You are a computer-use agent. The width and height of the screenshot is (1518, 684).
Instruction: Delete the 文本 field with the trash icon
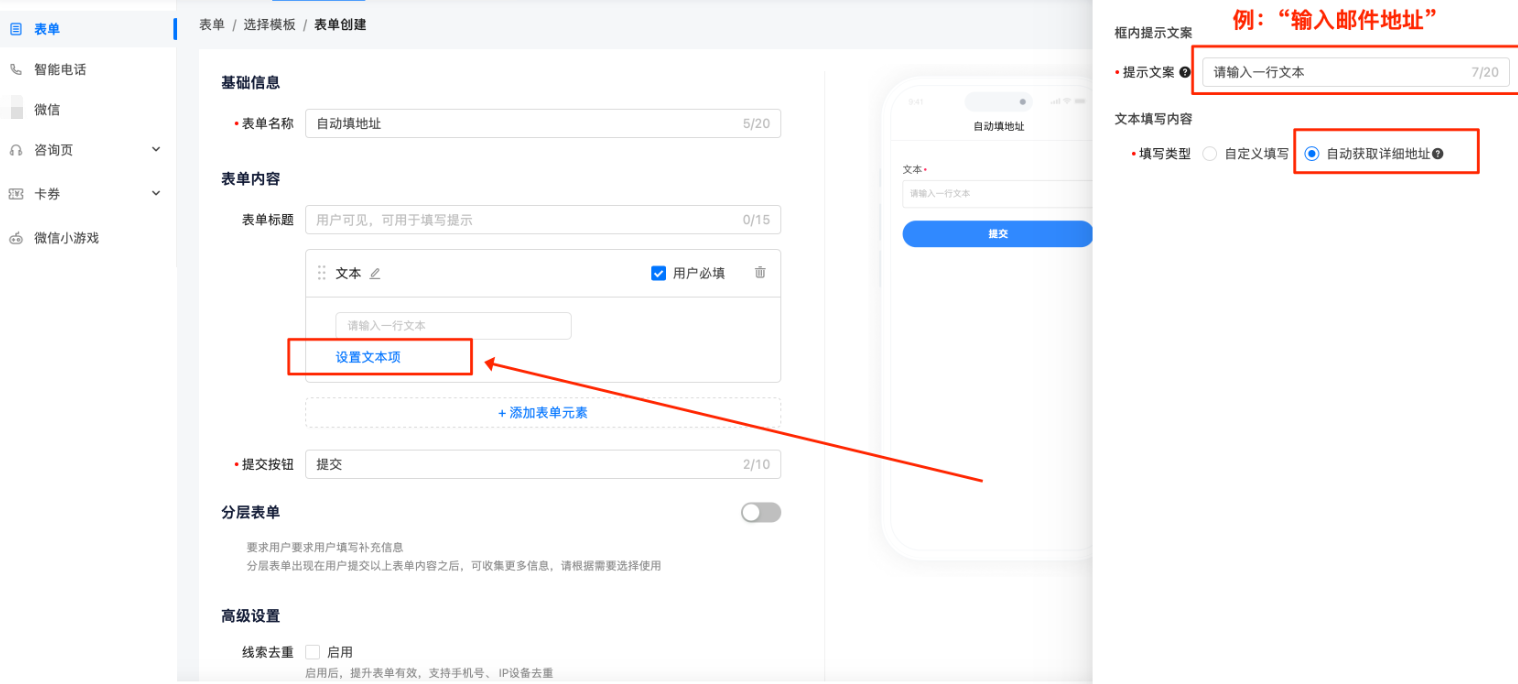[760, 272]
